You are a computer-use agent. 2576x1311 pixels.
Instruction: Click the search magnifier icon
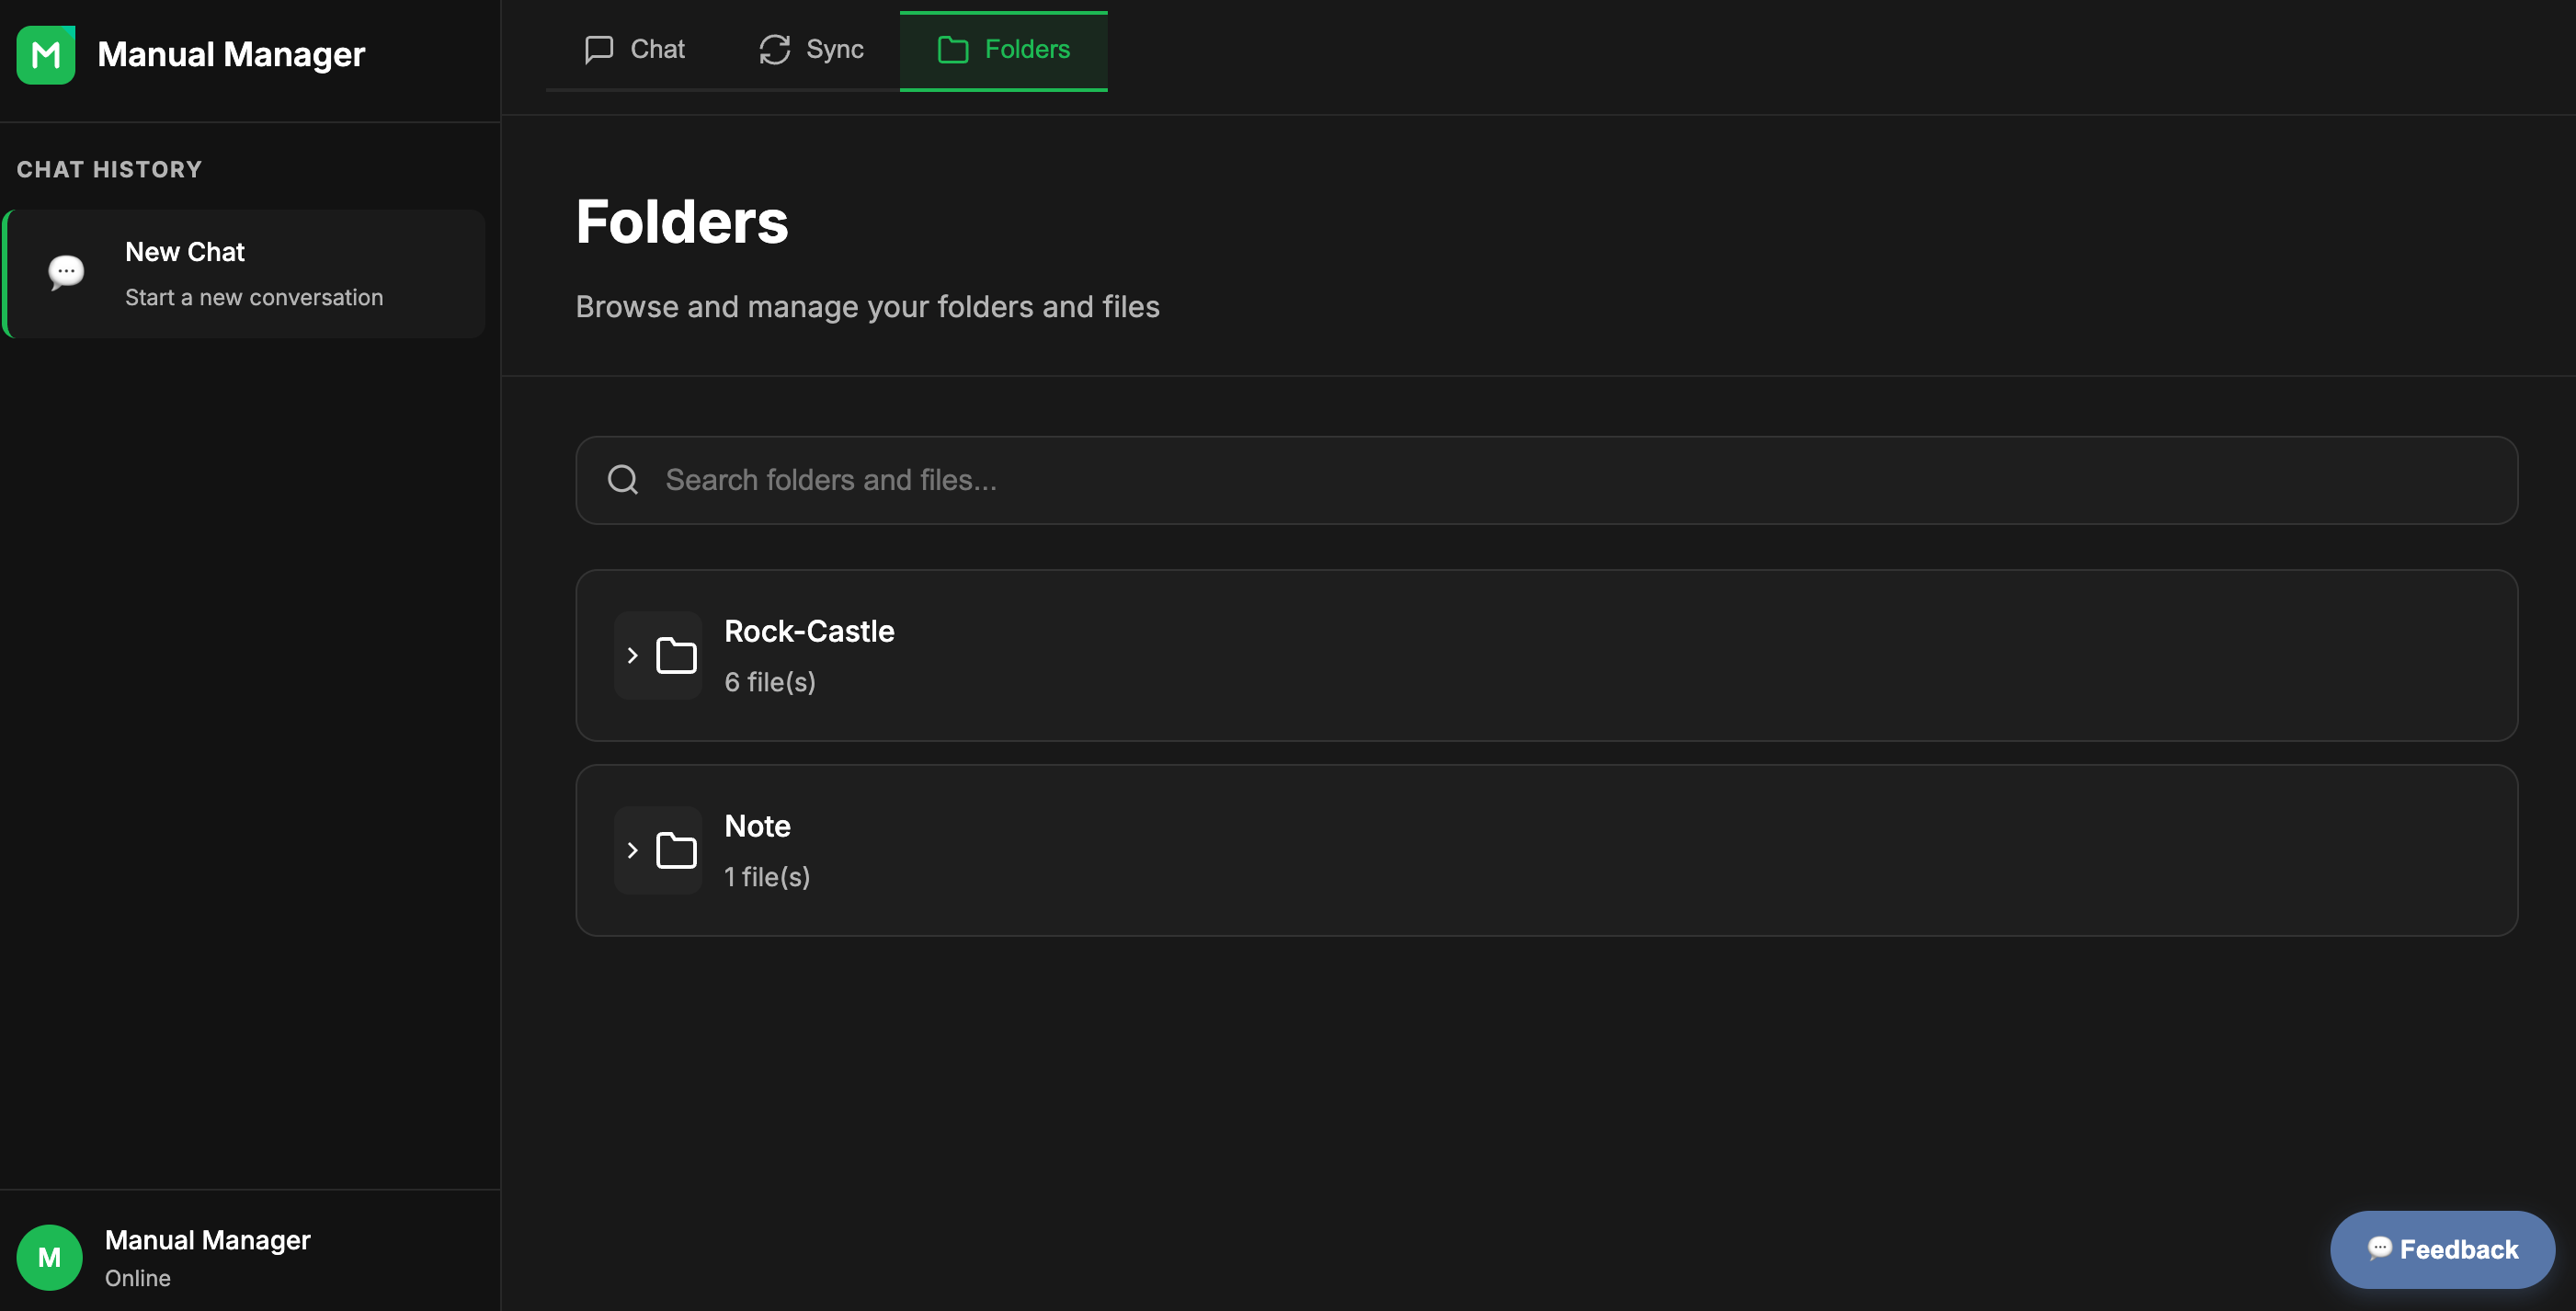click(622, 480)
